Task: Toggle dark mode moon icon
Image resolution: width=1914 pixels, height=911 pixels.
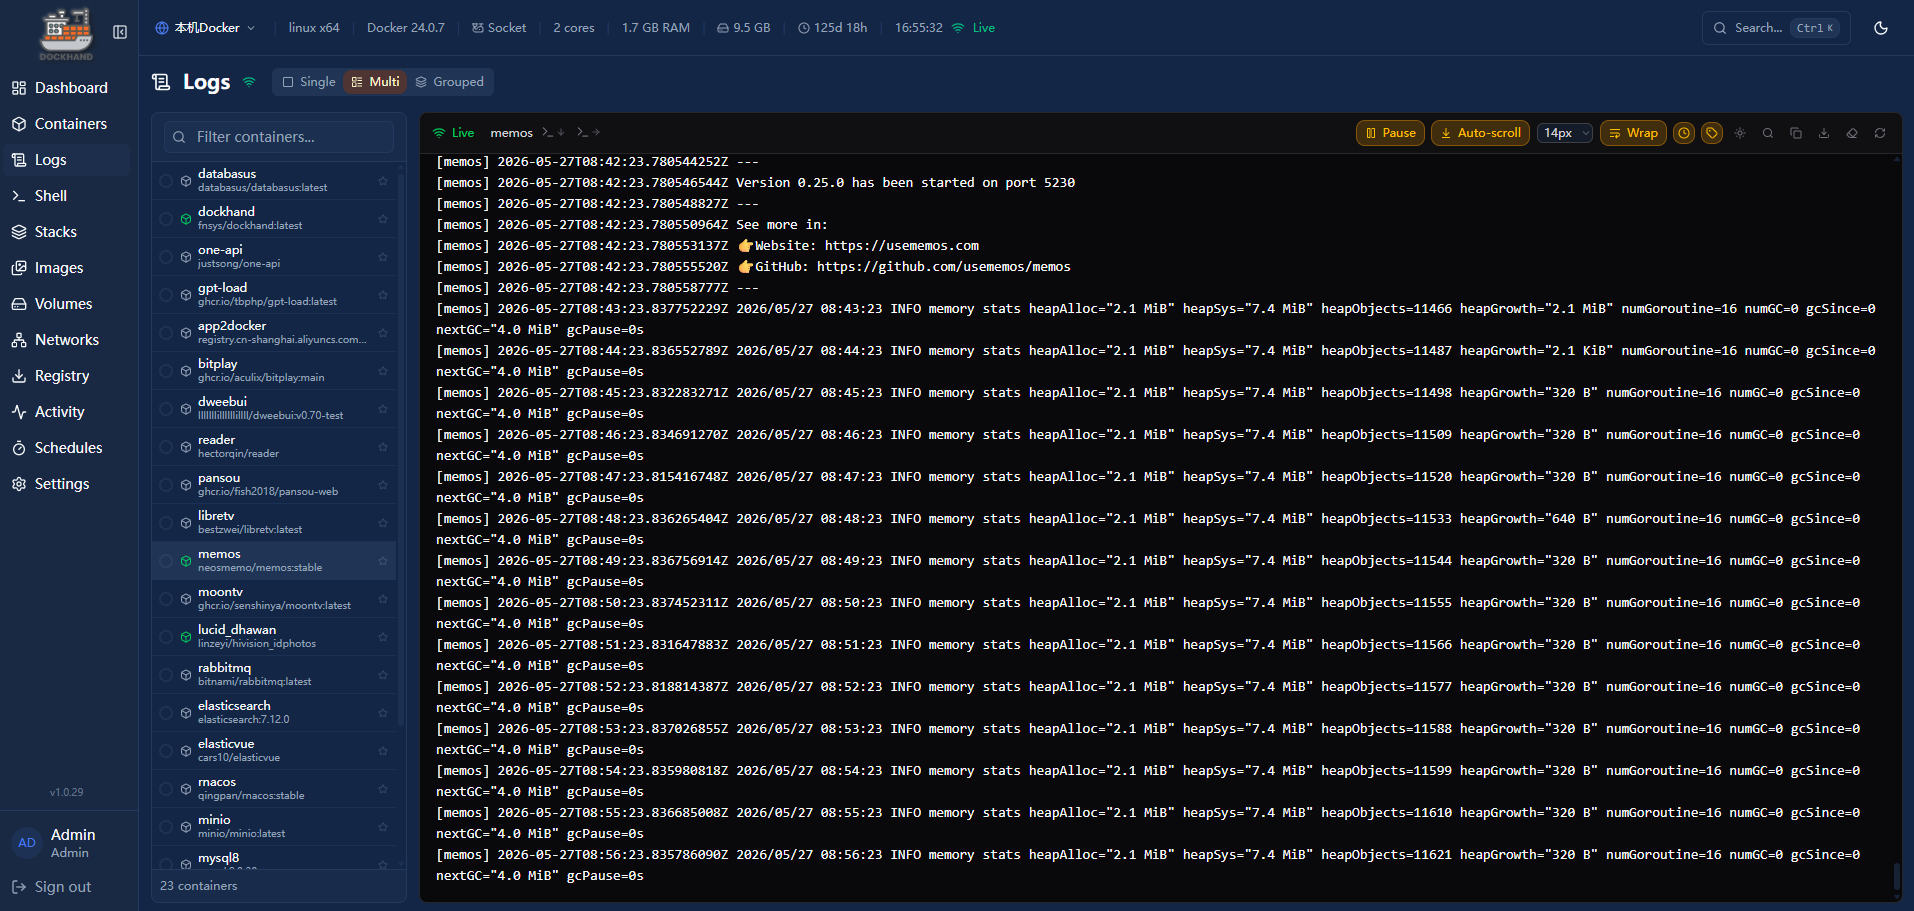Action: tap(1881, 28)
